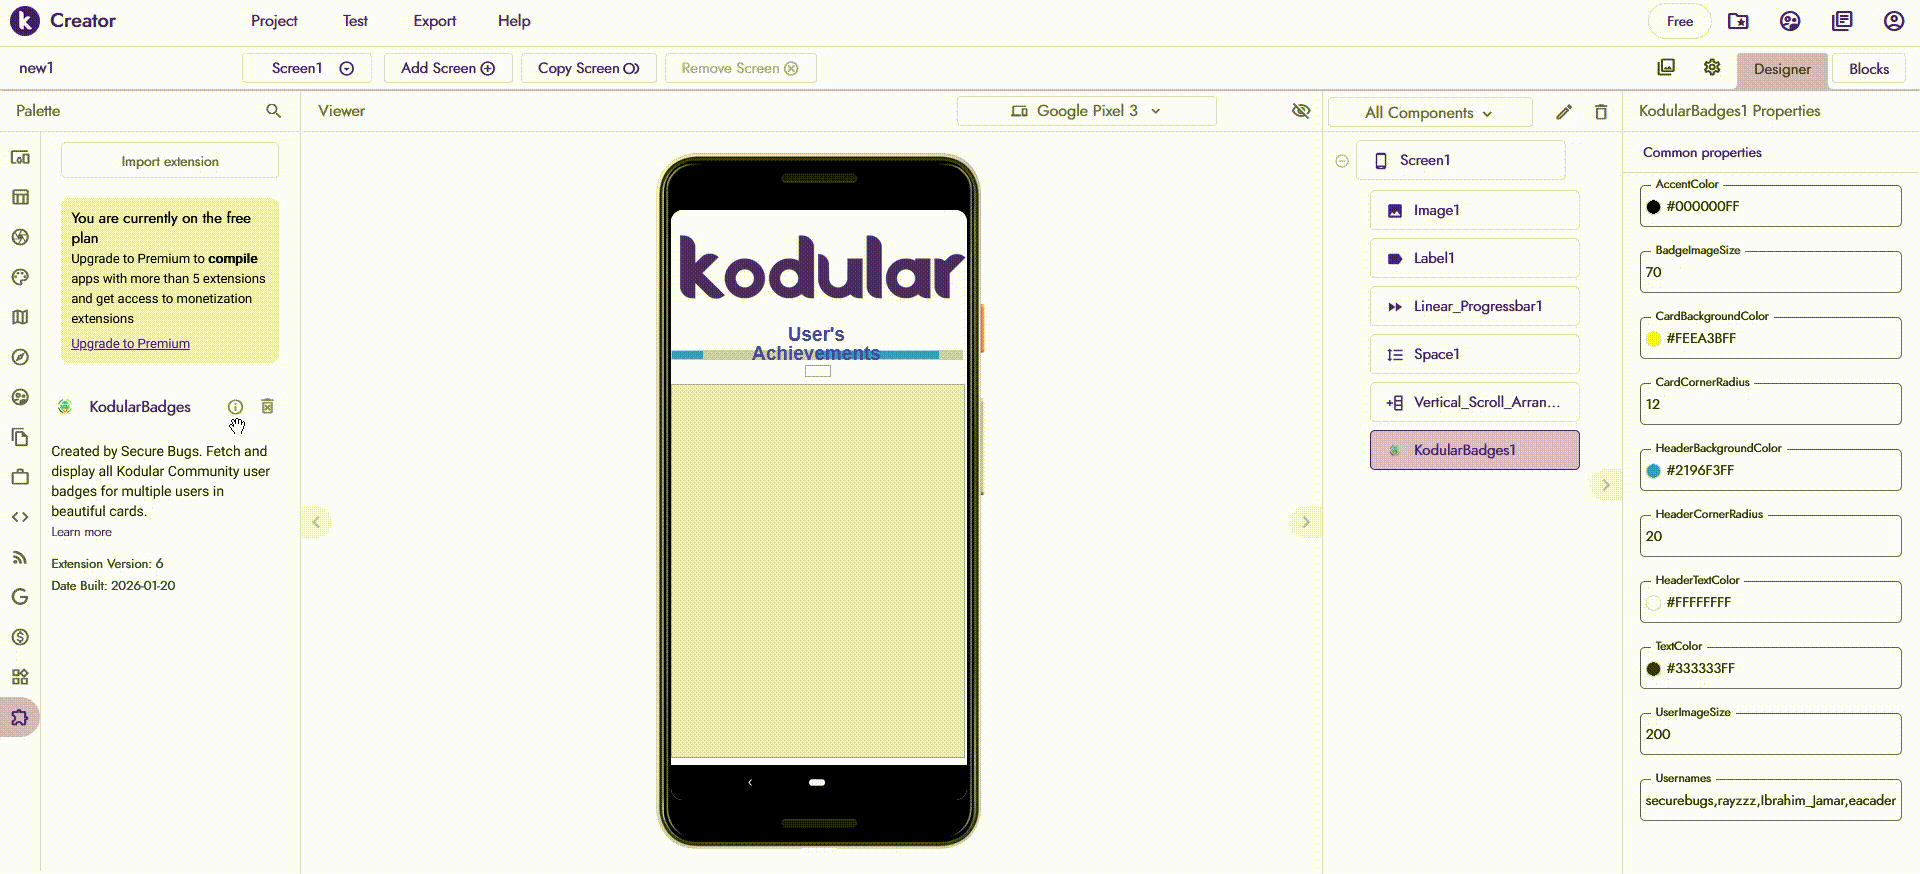Click the Free plan badge button
The height and width of the screenshot is (874, 1920).
[1680, 21]
